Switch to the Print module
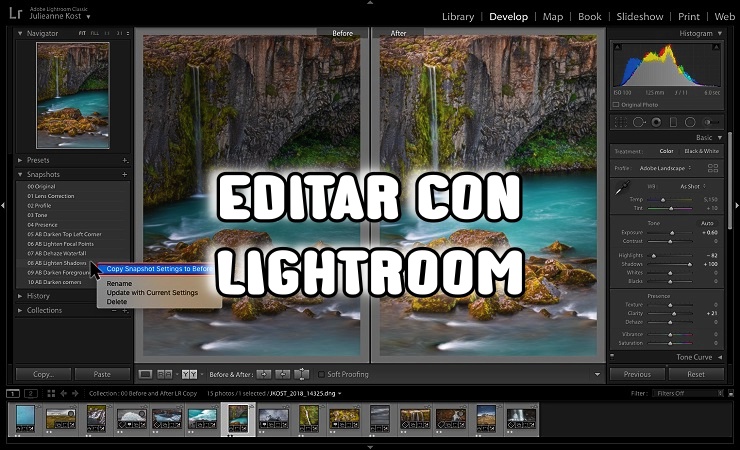The height and width of the screenshot is (450, 740). click(x=689, y=17)
